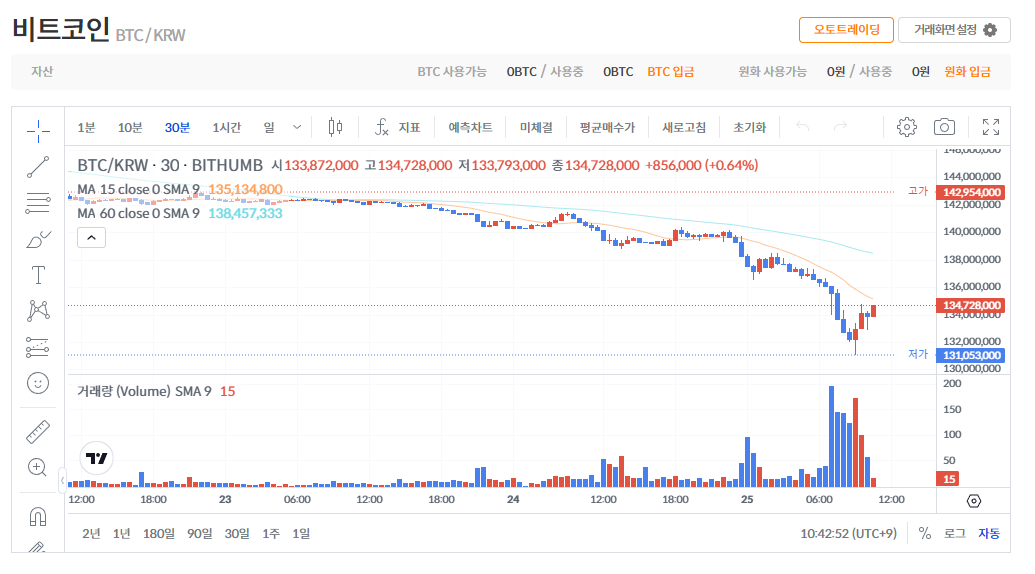Screen dimensions: 1035x574
Task: Set chart range to 1일
Action: point(301,533)
